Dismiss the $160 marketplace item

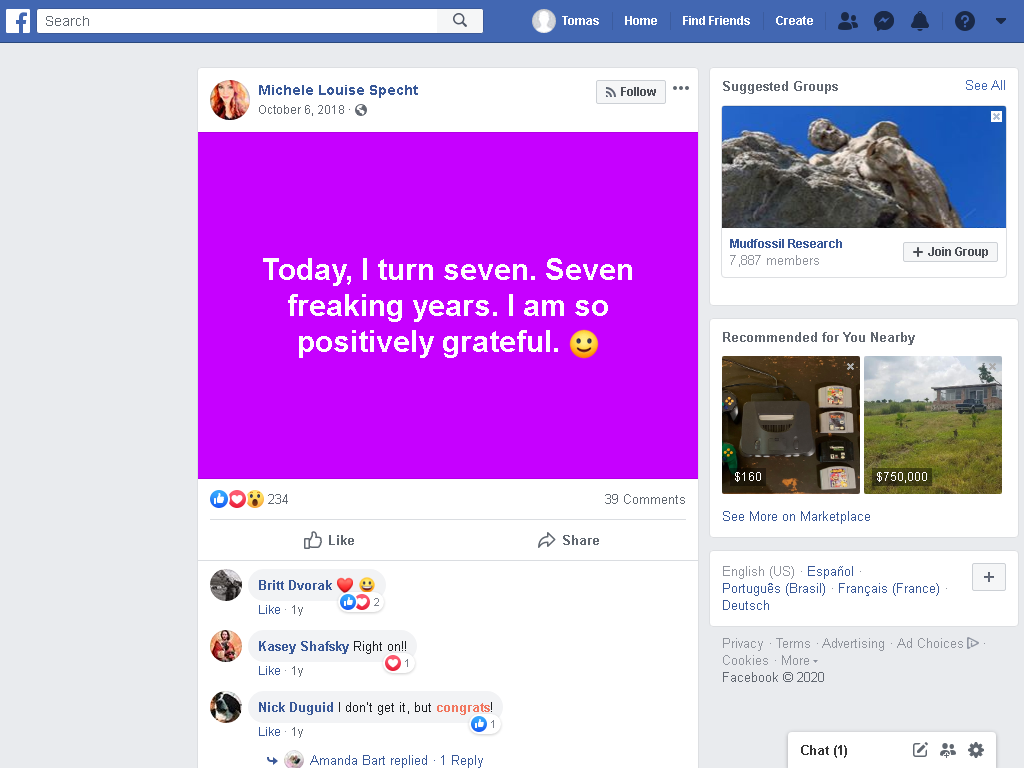(x=850, y=366)
